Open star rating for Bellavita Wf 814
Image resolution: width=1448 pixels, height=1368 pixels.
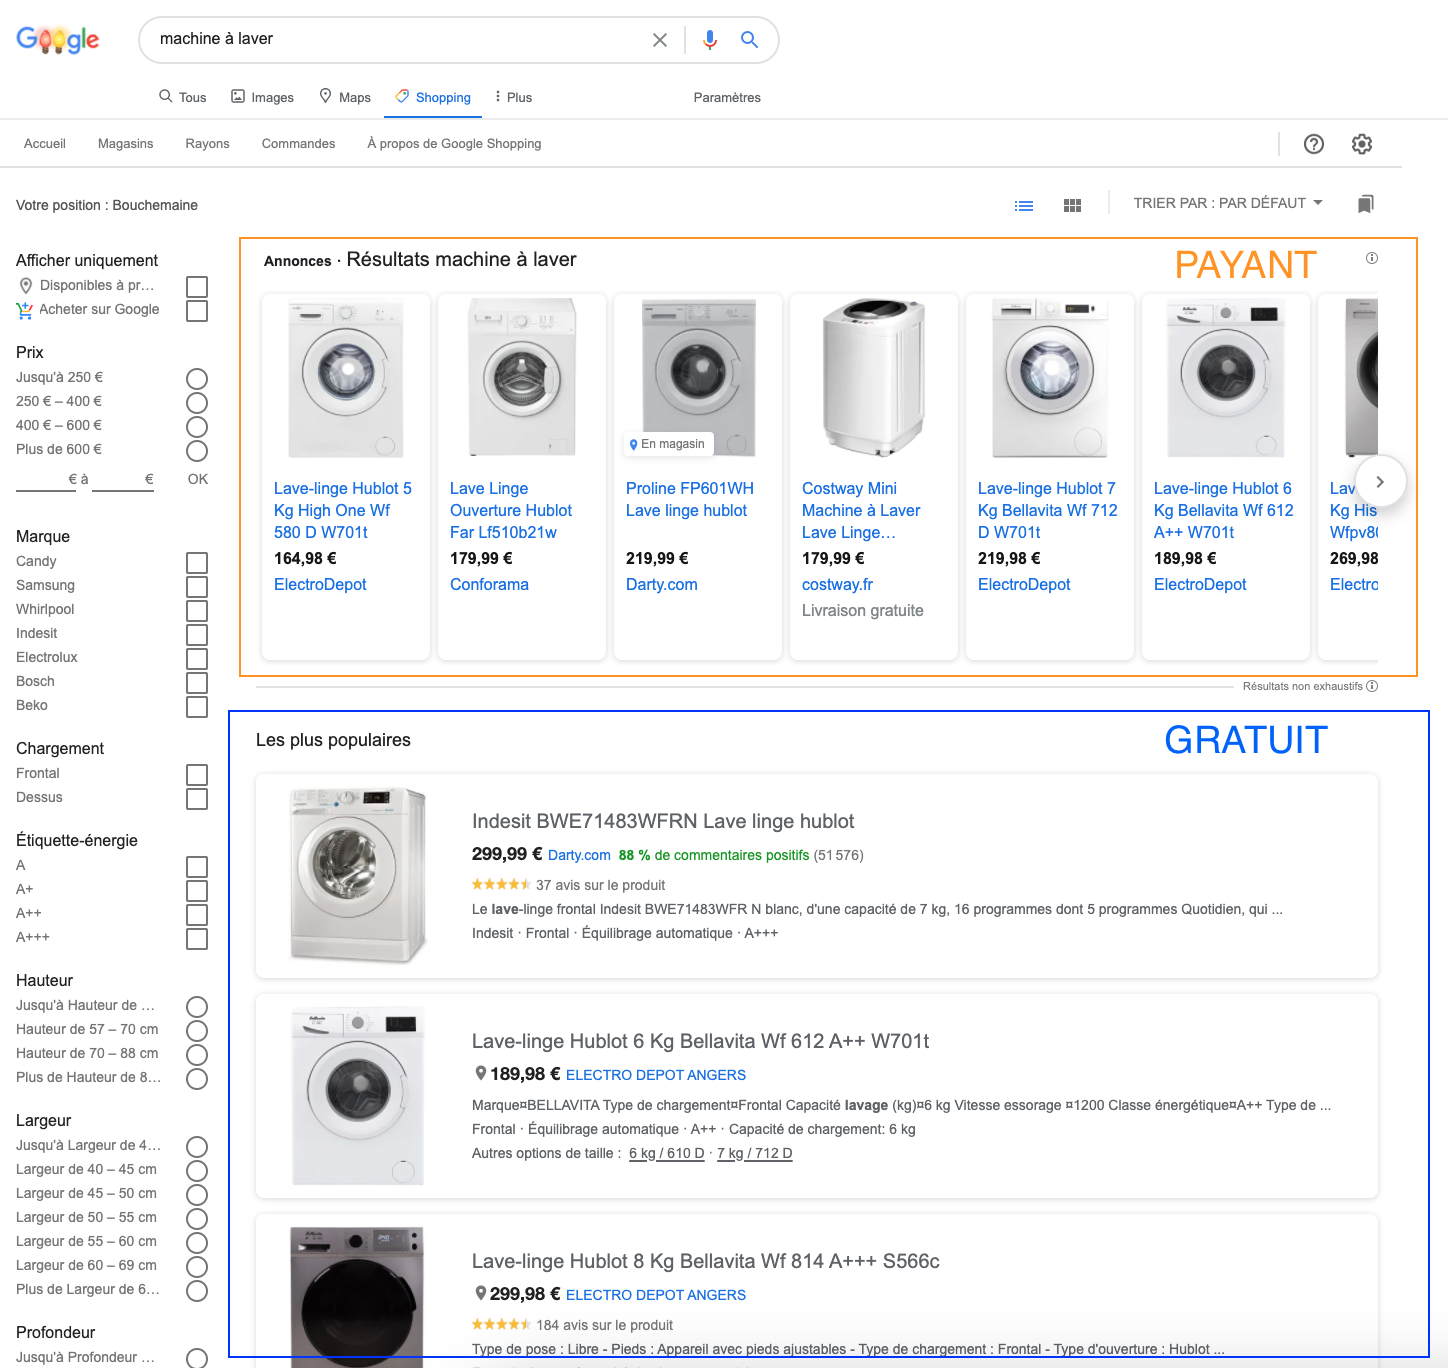tap(501, 1324)
